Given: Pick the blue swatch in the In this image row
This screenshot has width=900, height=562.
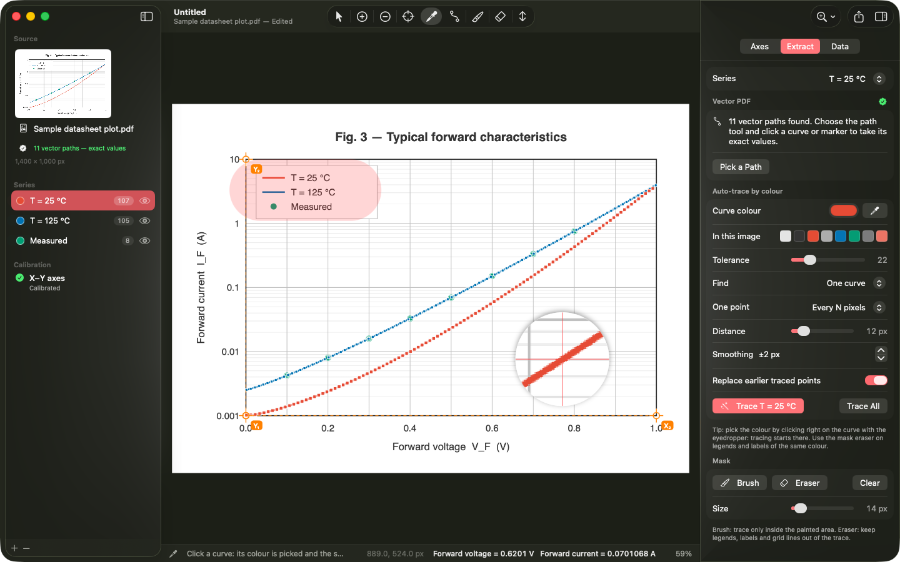Looking at the screenshot, I should point(840,236).
